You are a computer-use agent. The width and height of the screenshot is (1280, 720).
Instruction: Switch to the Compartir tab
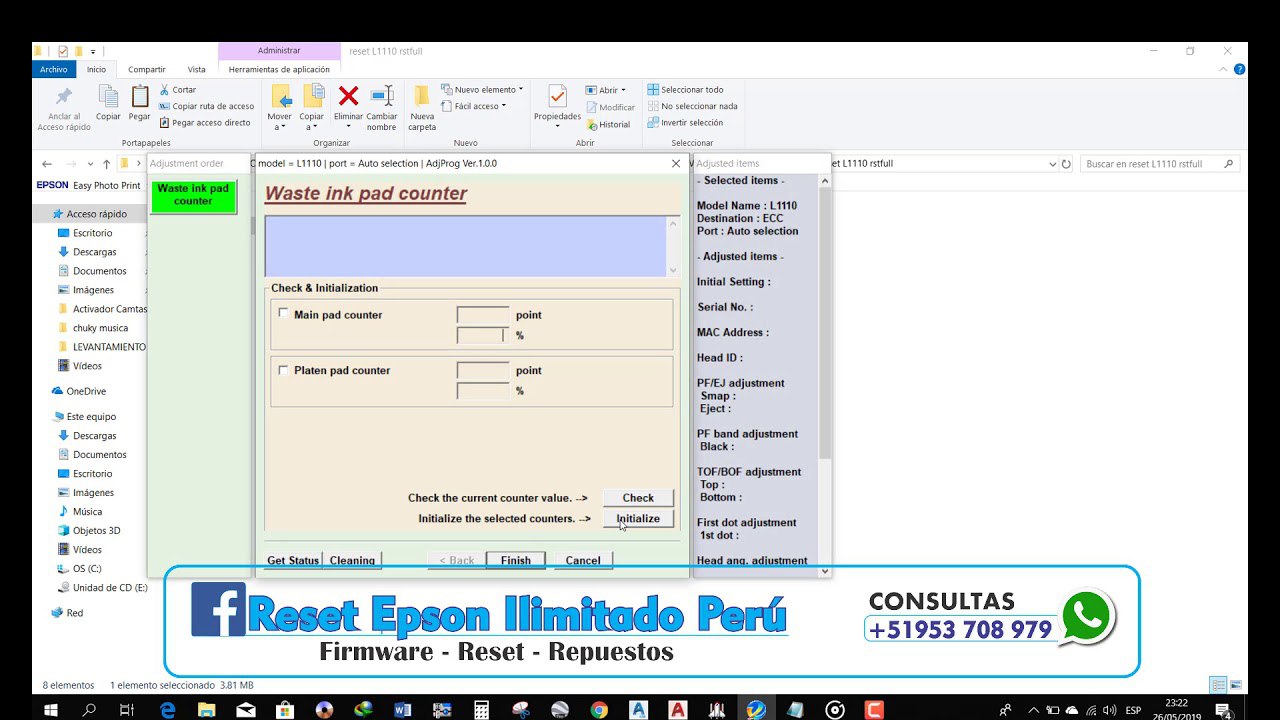pos(147,69)
